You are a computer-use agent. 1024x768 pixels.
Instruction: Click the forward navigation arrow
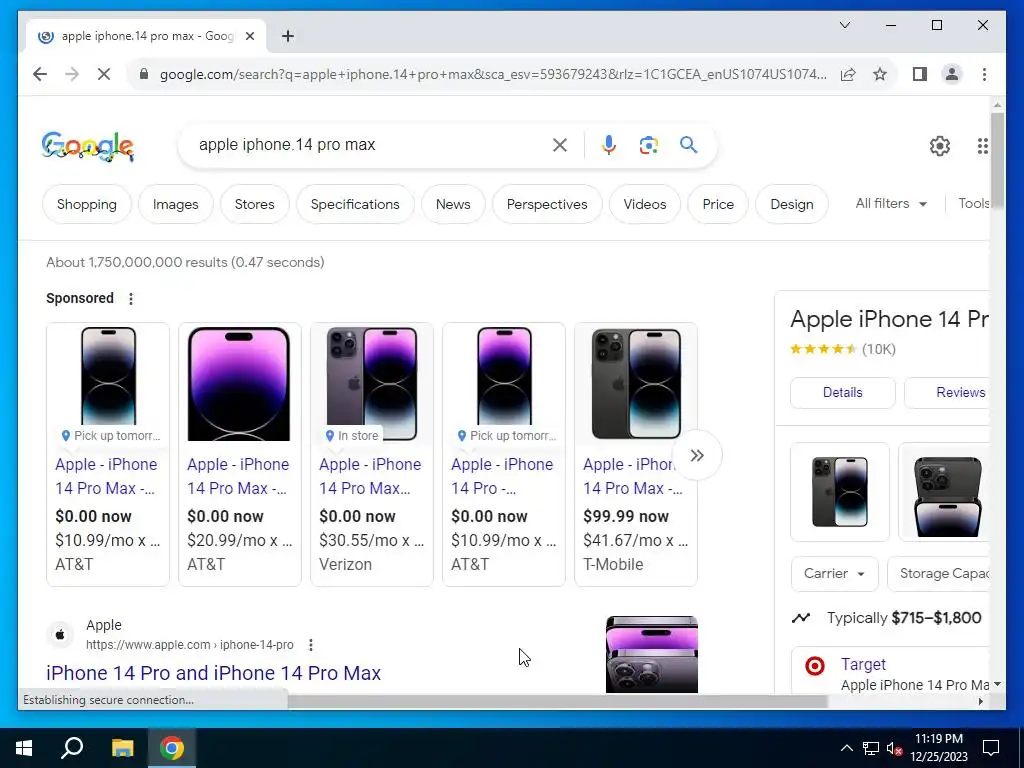72,74
